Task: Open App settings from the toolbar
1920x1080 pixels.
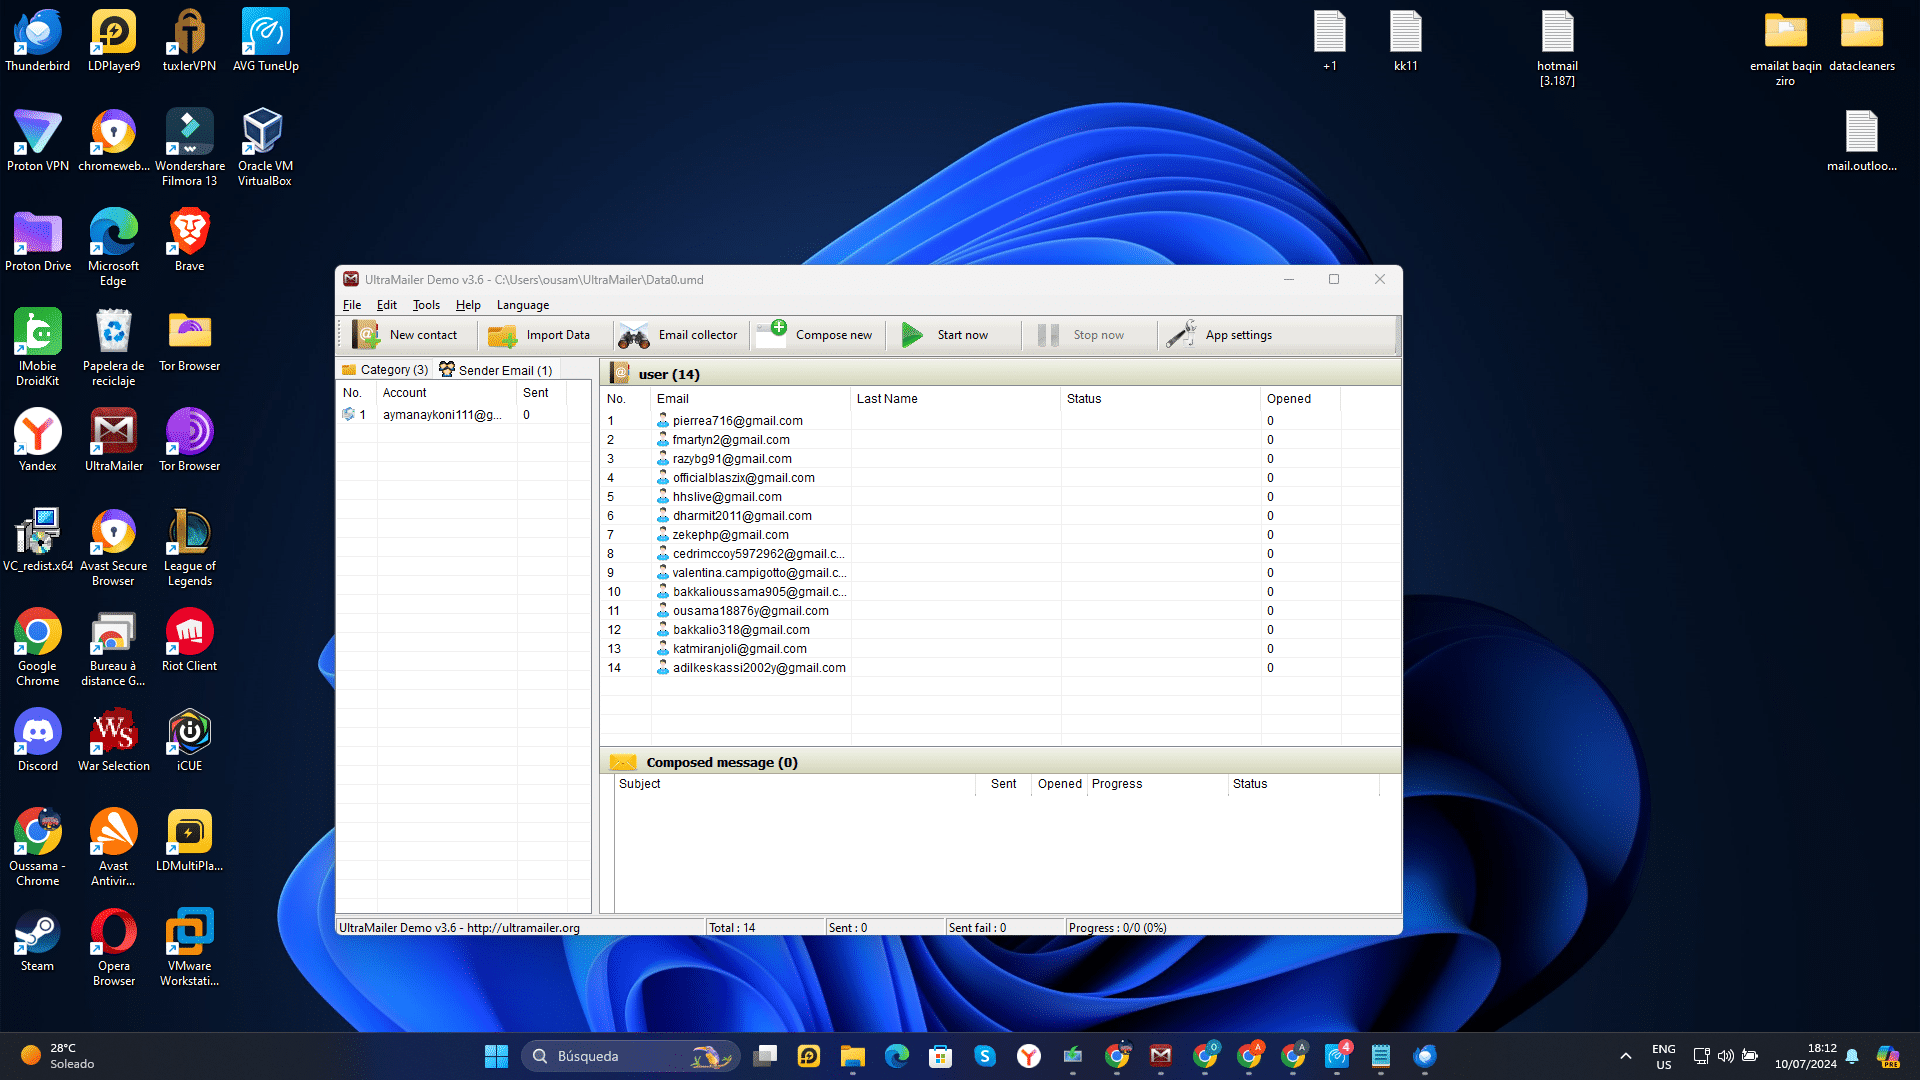Action: point(1220,335)
